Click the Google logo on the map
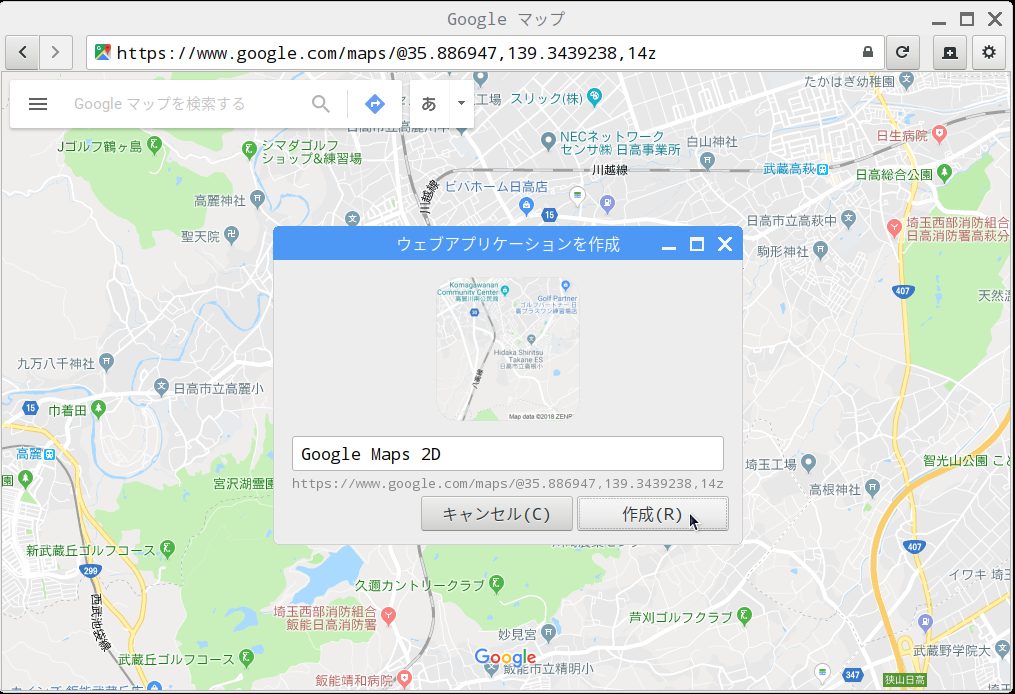 point(505,658)
